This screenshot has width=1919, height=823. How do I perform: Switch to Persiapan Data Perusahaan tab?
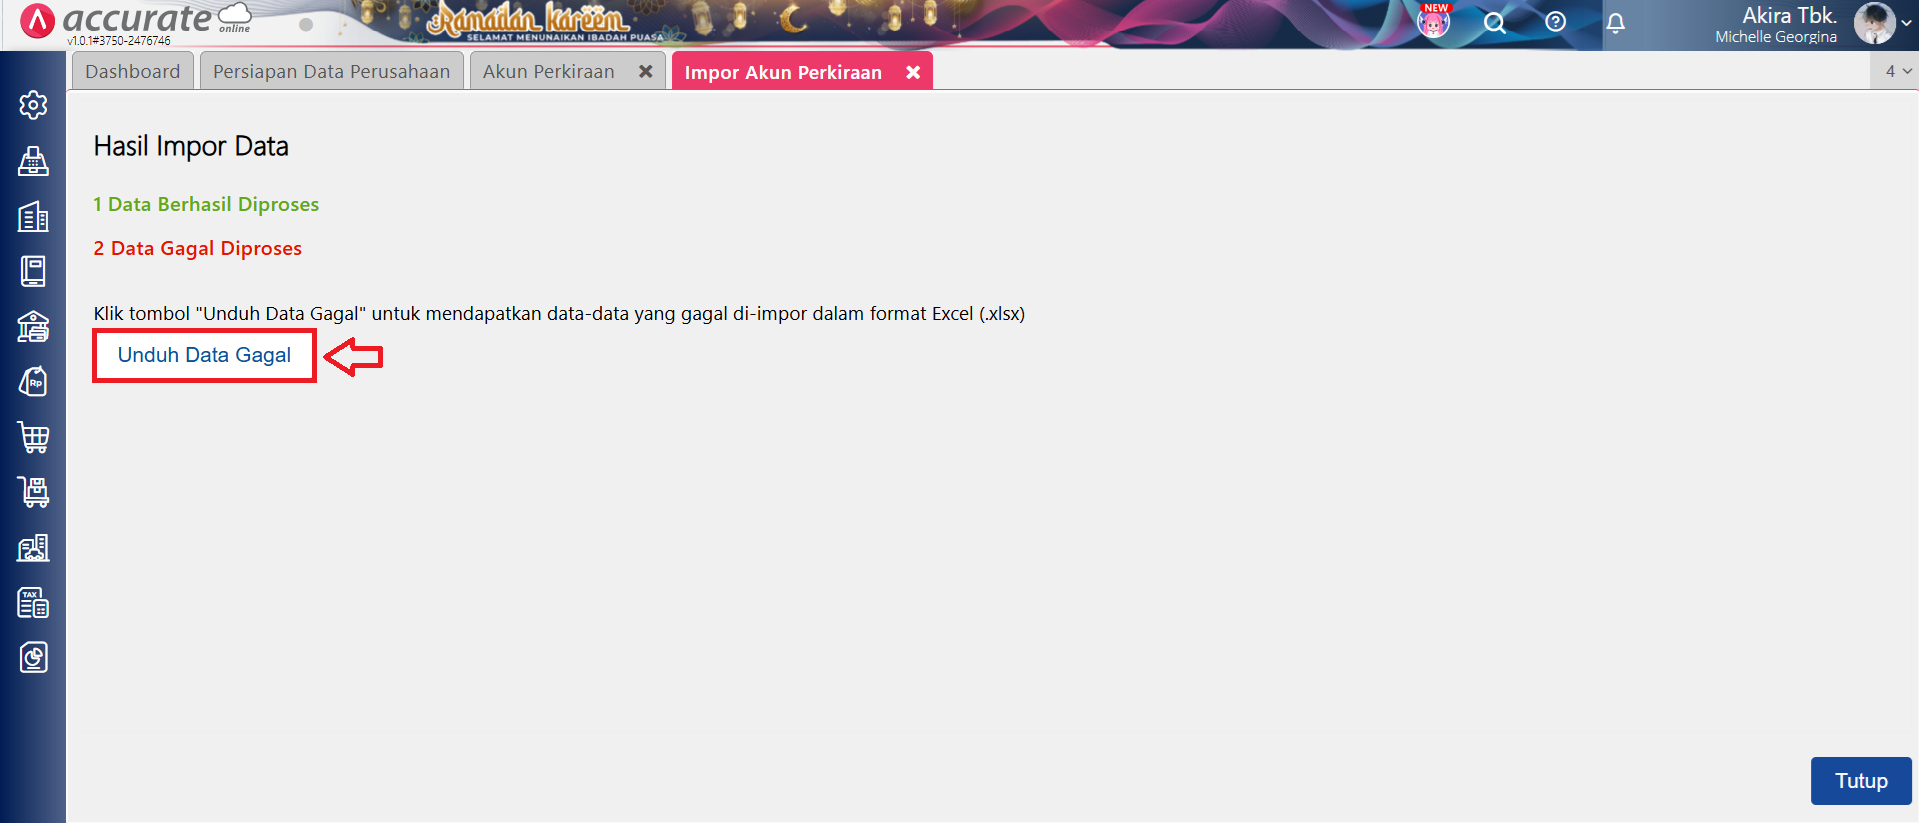pos(331,72)
